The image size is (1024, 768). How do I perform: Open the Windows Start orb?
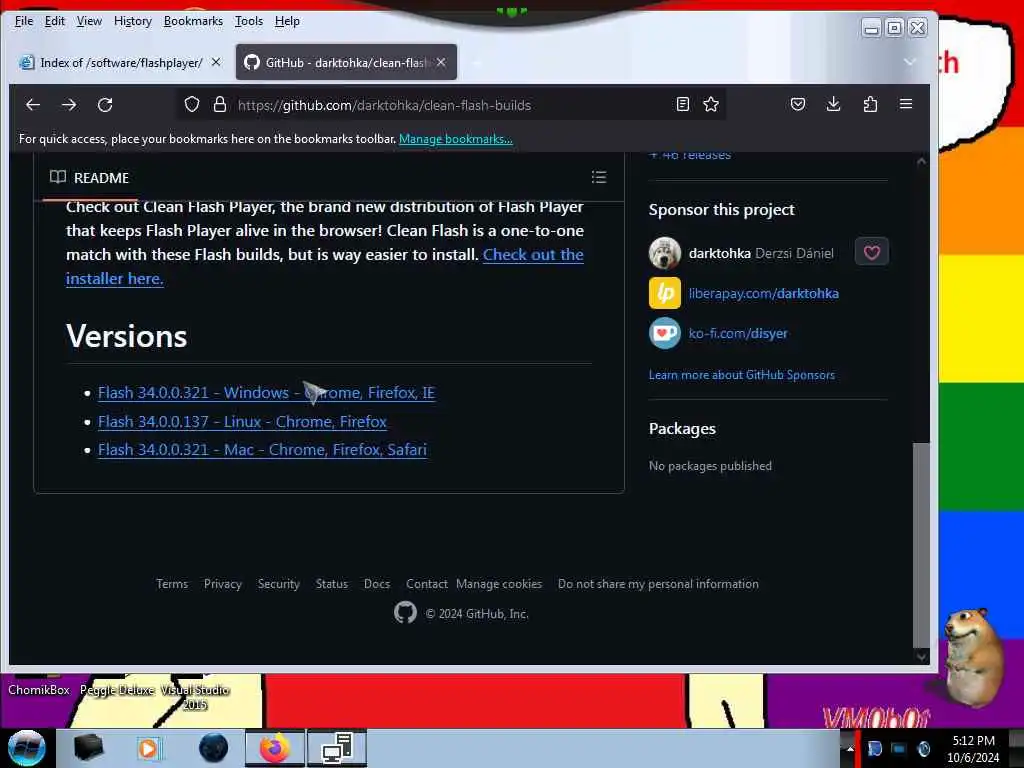click(26, 748)
